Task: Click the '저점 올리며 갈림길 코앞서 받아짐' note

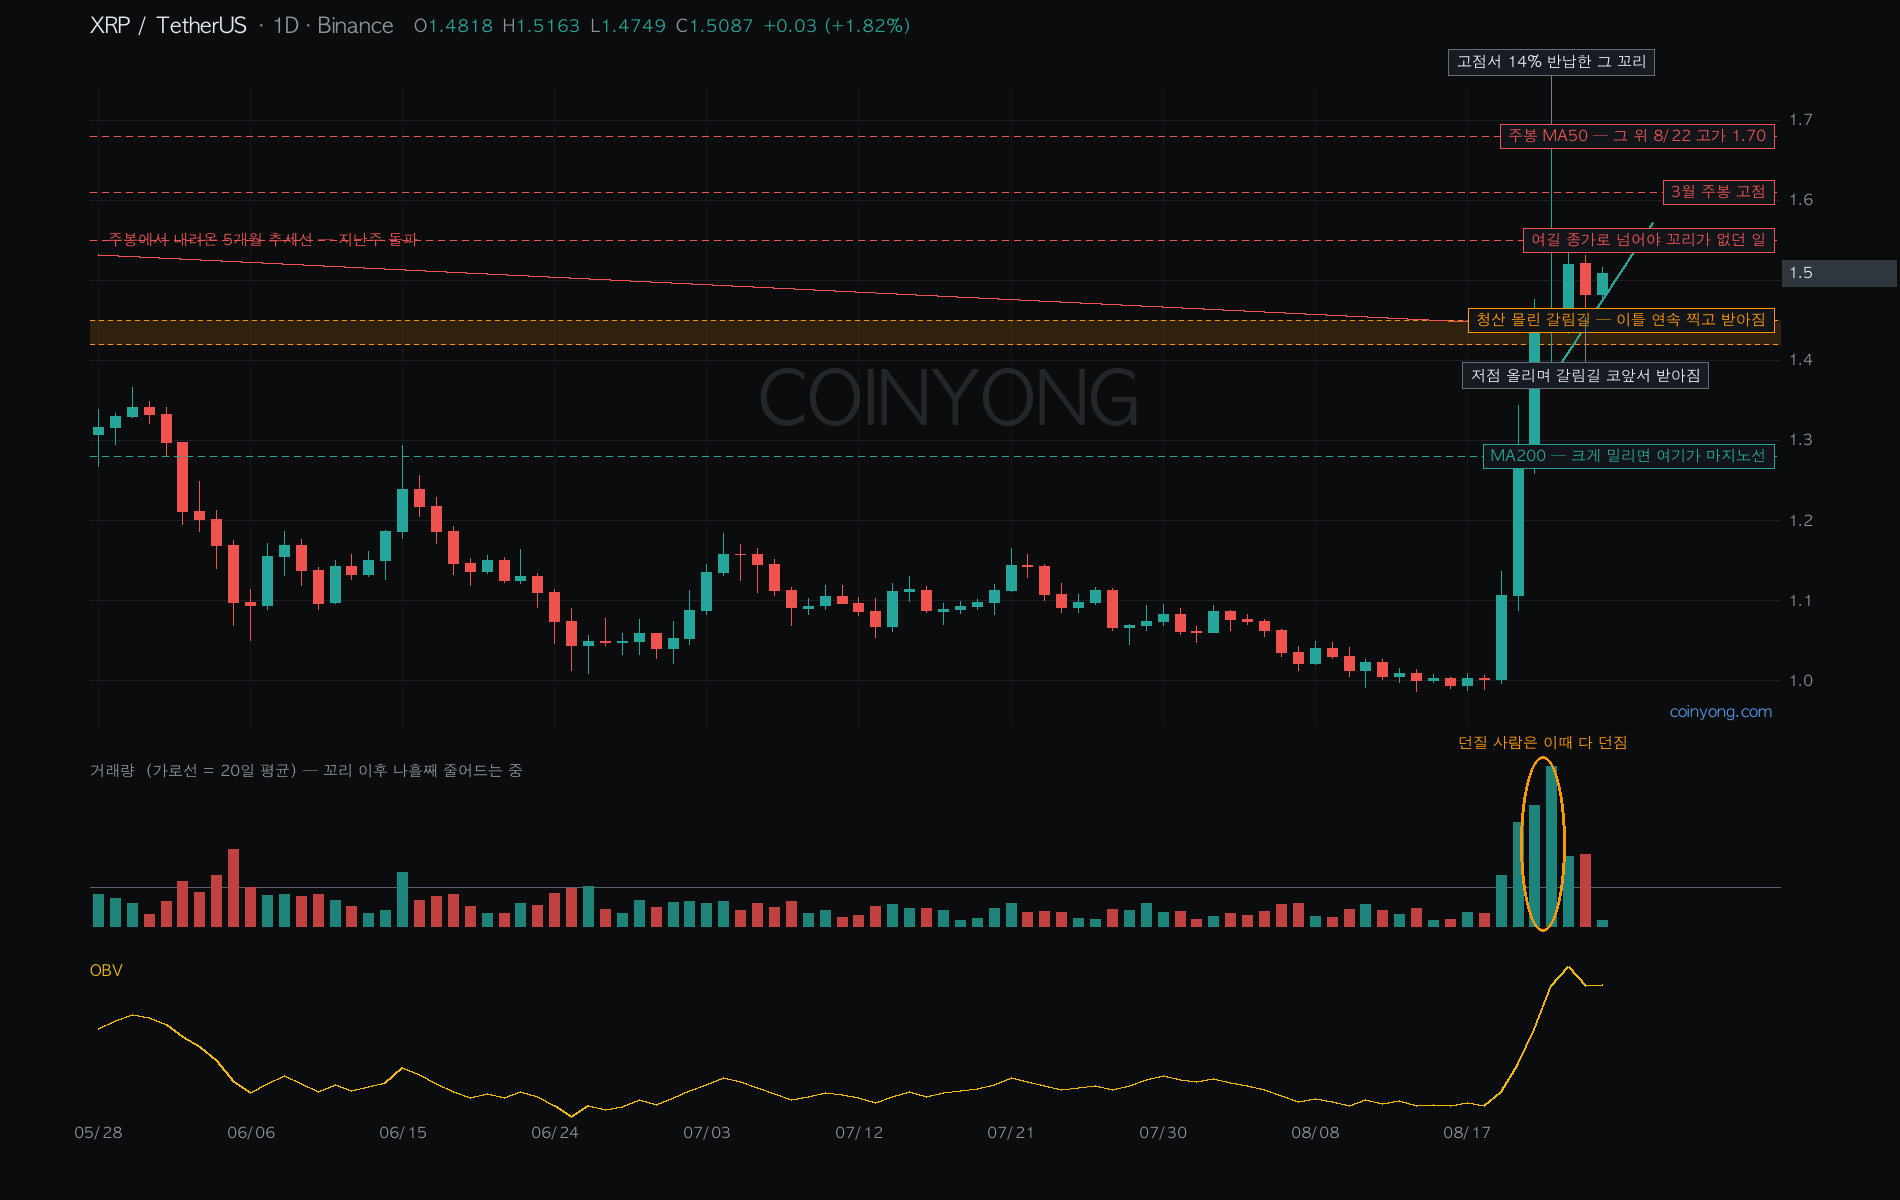Action: coord(1585,376)
